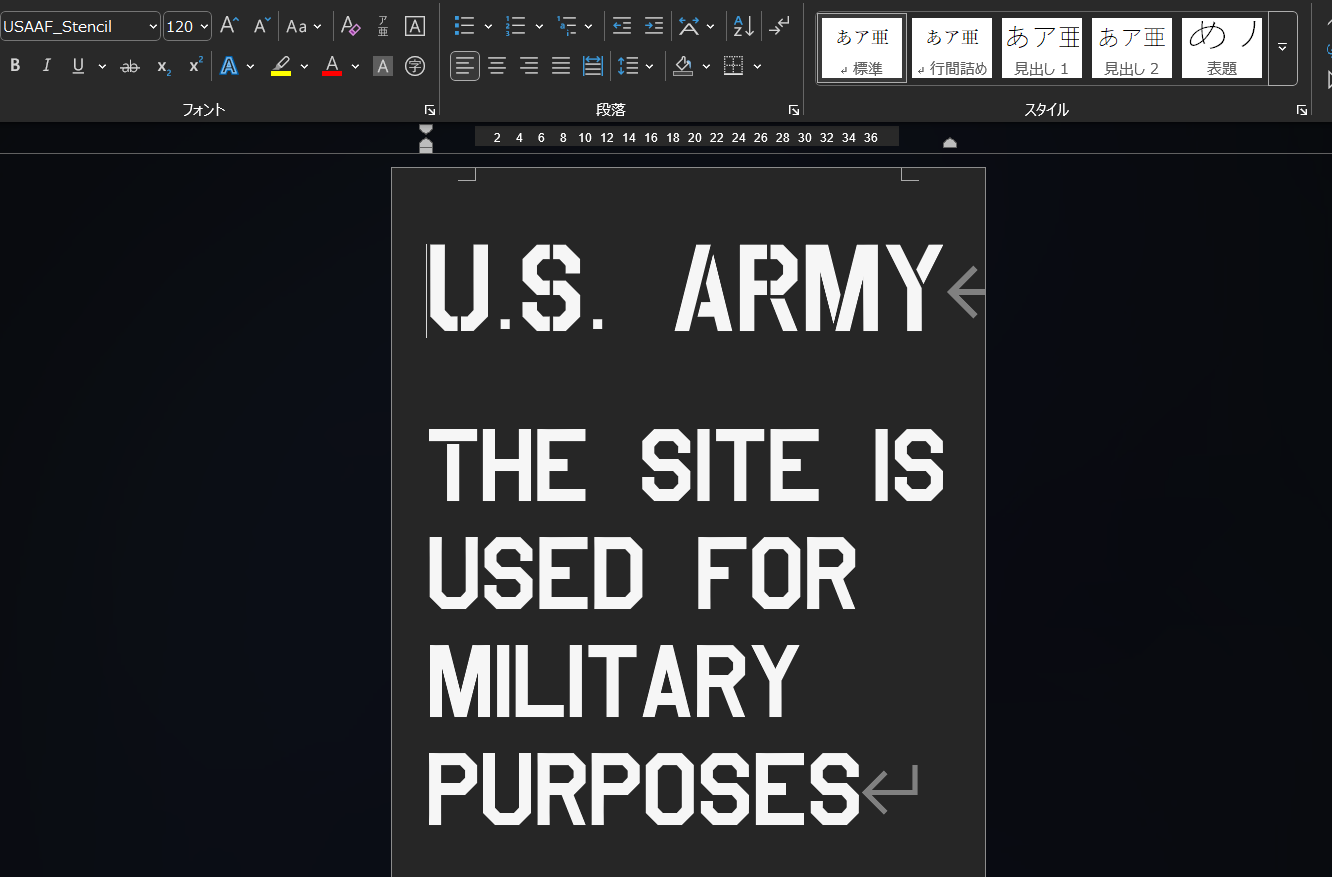Align text to the right
The width and height of the screenshot is (1332, 877).
point(529,66)
